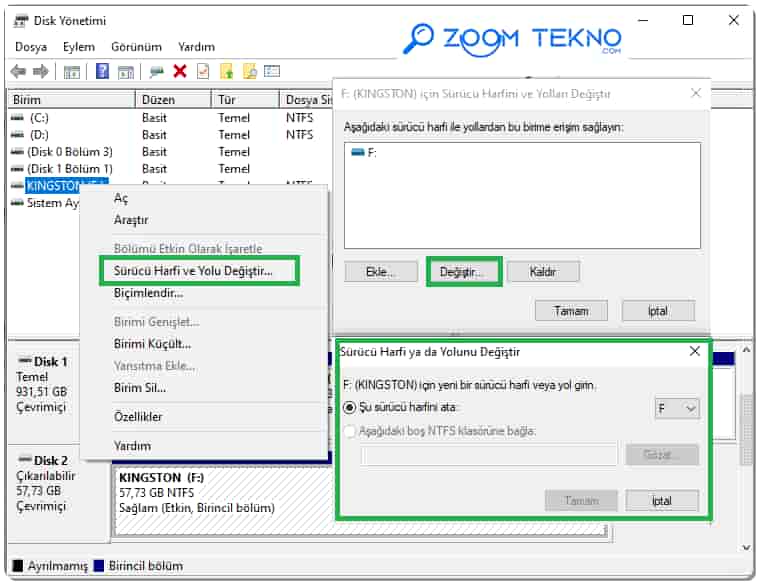Open the Görünüm menu
Image resolution: width=759 pixels, height=584 pixels.
coord(137,47)
